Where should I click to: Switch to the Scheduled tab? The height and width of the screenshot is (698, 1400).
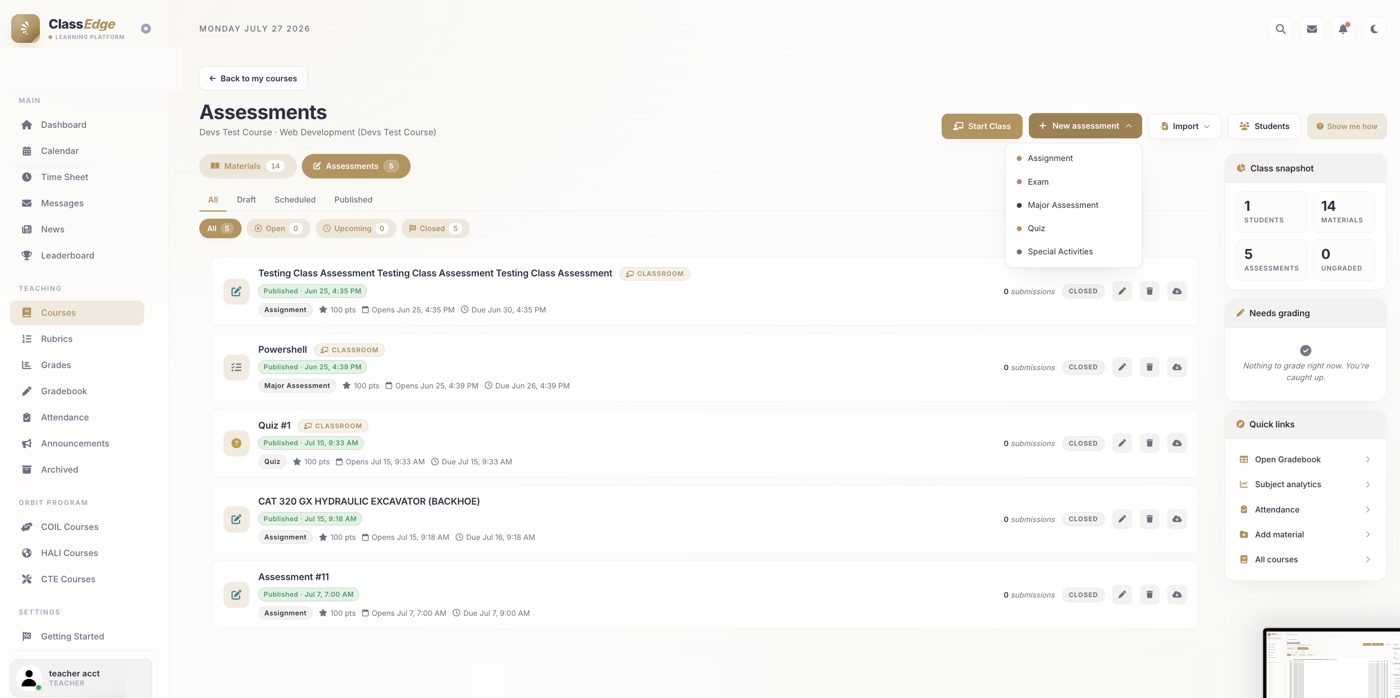click(295, 200)
